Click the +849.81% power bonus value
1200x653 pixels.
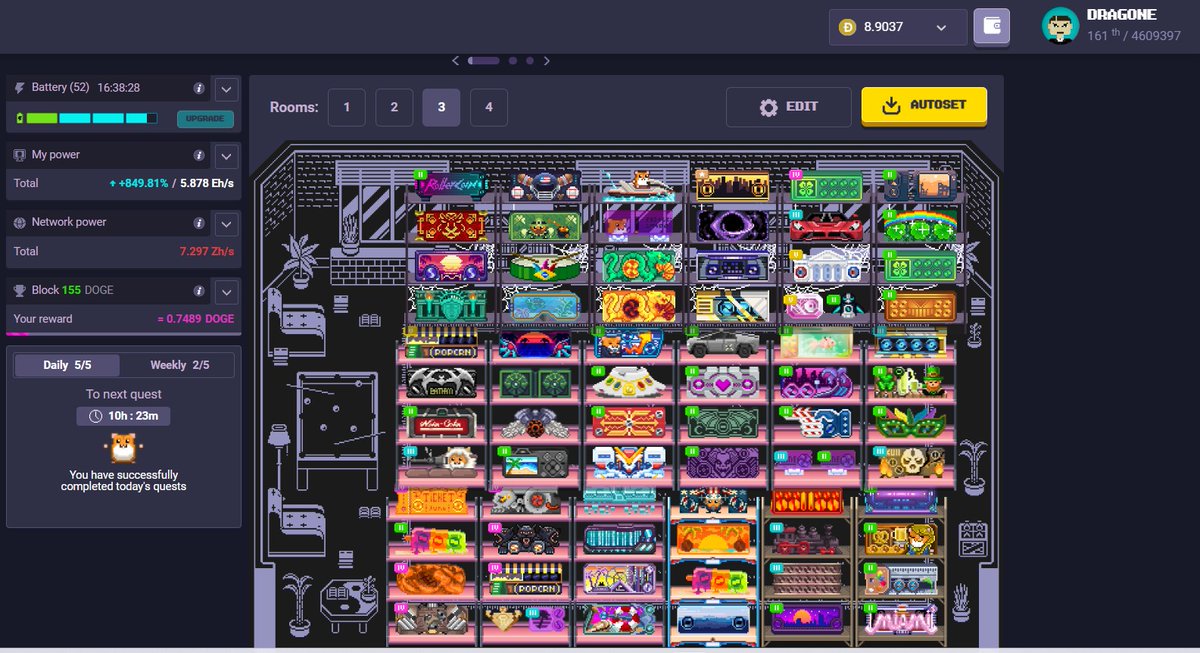(138, 184)
